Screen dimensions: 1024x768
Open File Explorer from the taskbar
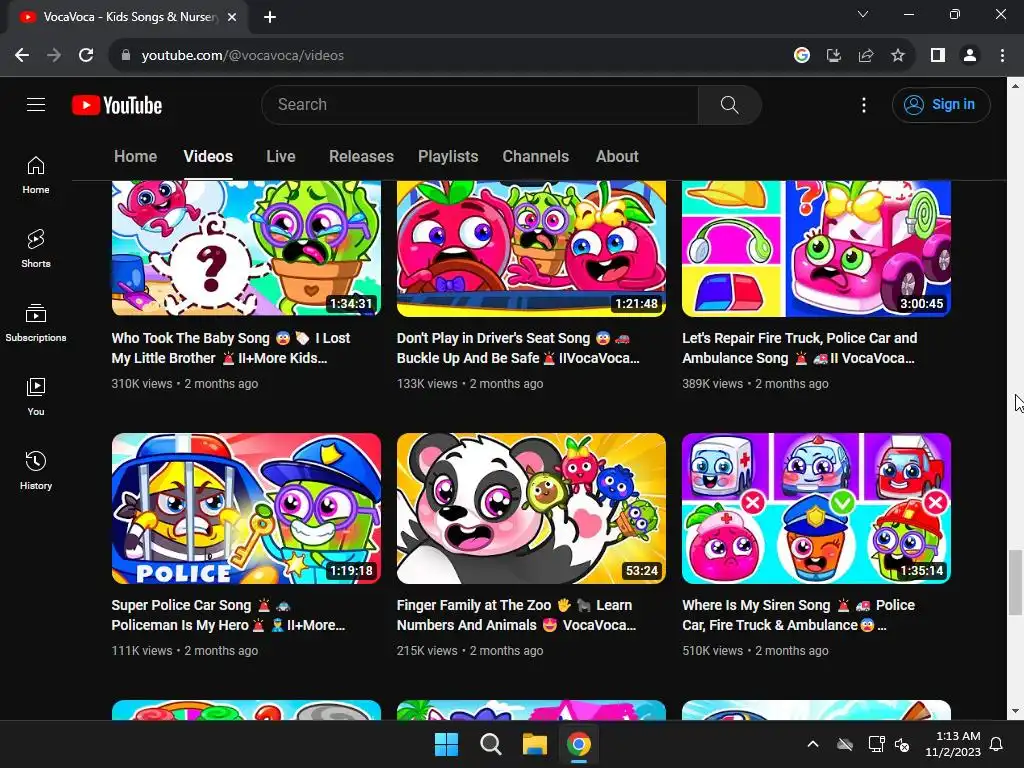click(x=534, y=744)
